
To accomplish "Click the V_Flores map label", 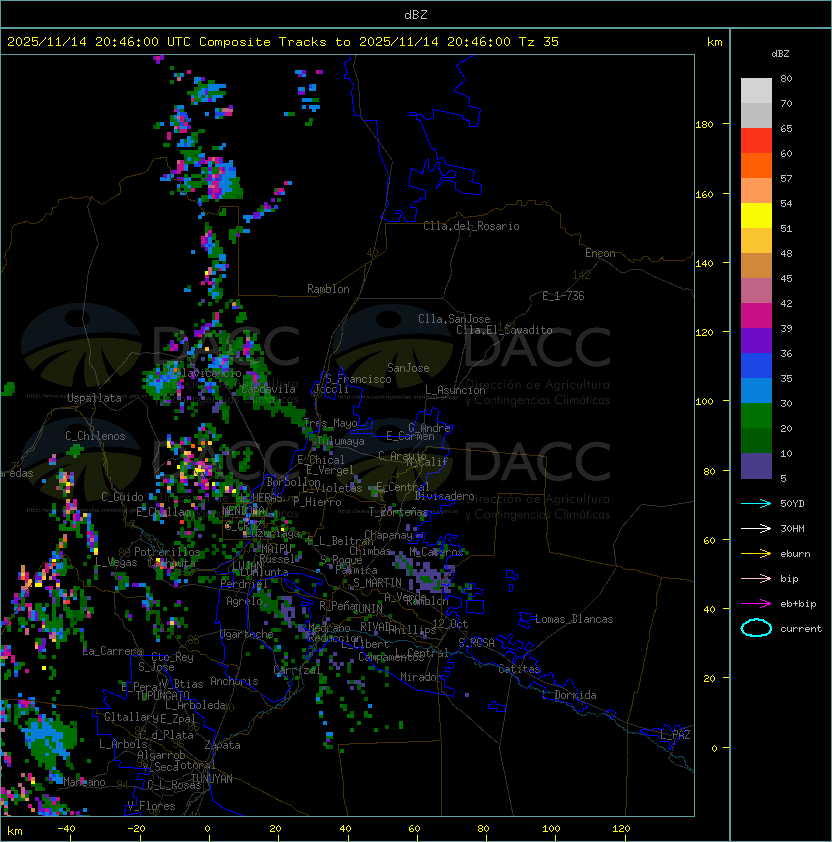I will 151,806.
